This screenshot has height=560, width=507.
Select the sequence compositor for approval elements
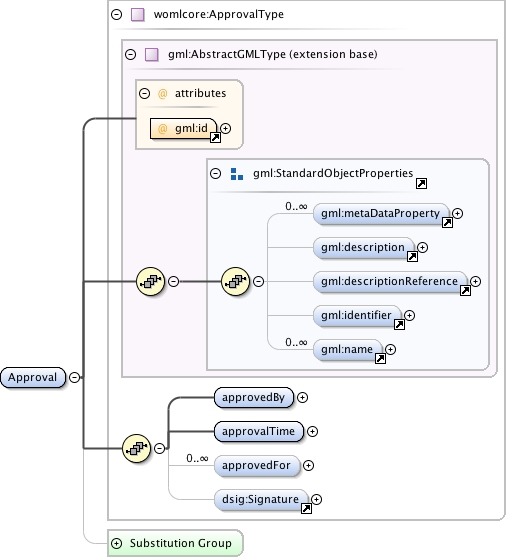(x=136, y=448)
